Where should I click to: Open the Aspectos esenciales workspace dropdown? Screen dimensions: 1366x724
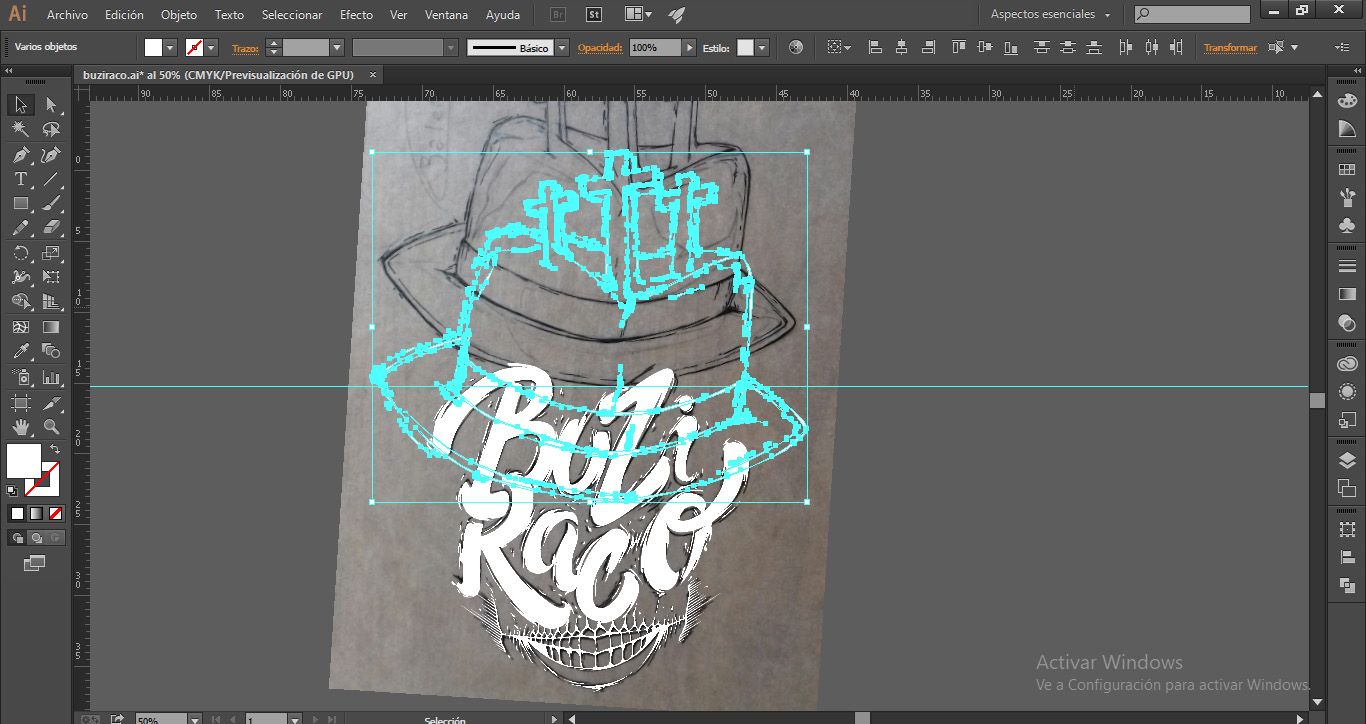pos(1051,15)
